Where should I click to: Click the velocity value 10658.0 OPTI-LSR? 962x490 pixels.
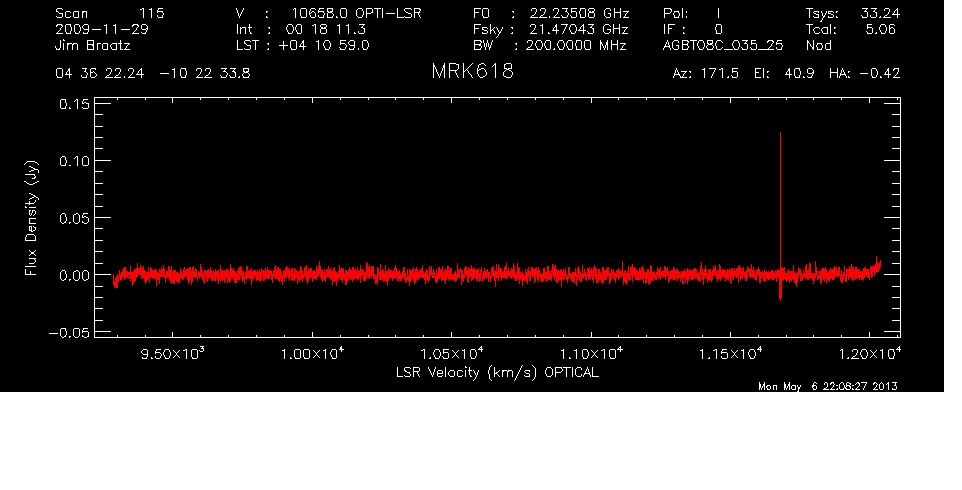pyautogui.click(x=356, y=13)
